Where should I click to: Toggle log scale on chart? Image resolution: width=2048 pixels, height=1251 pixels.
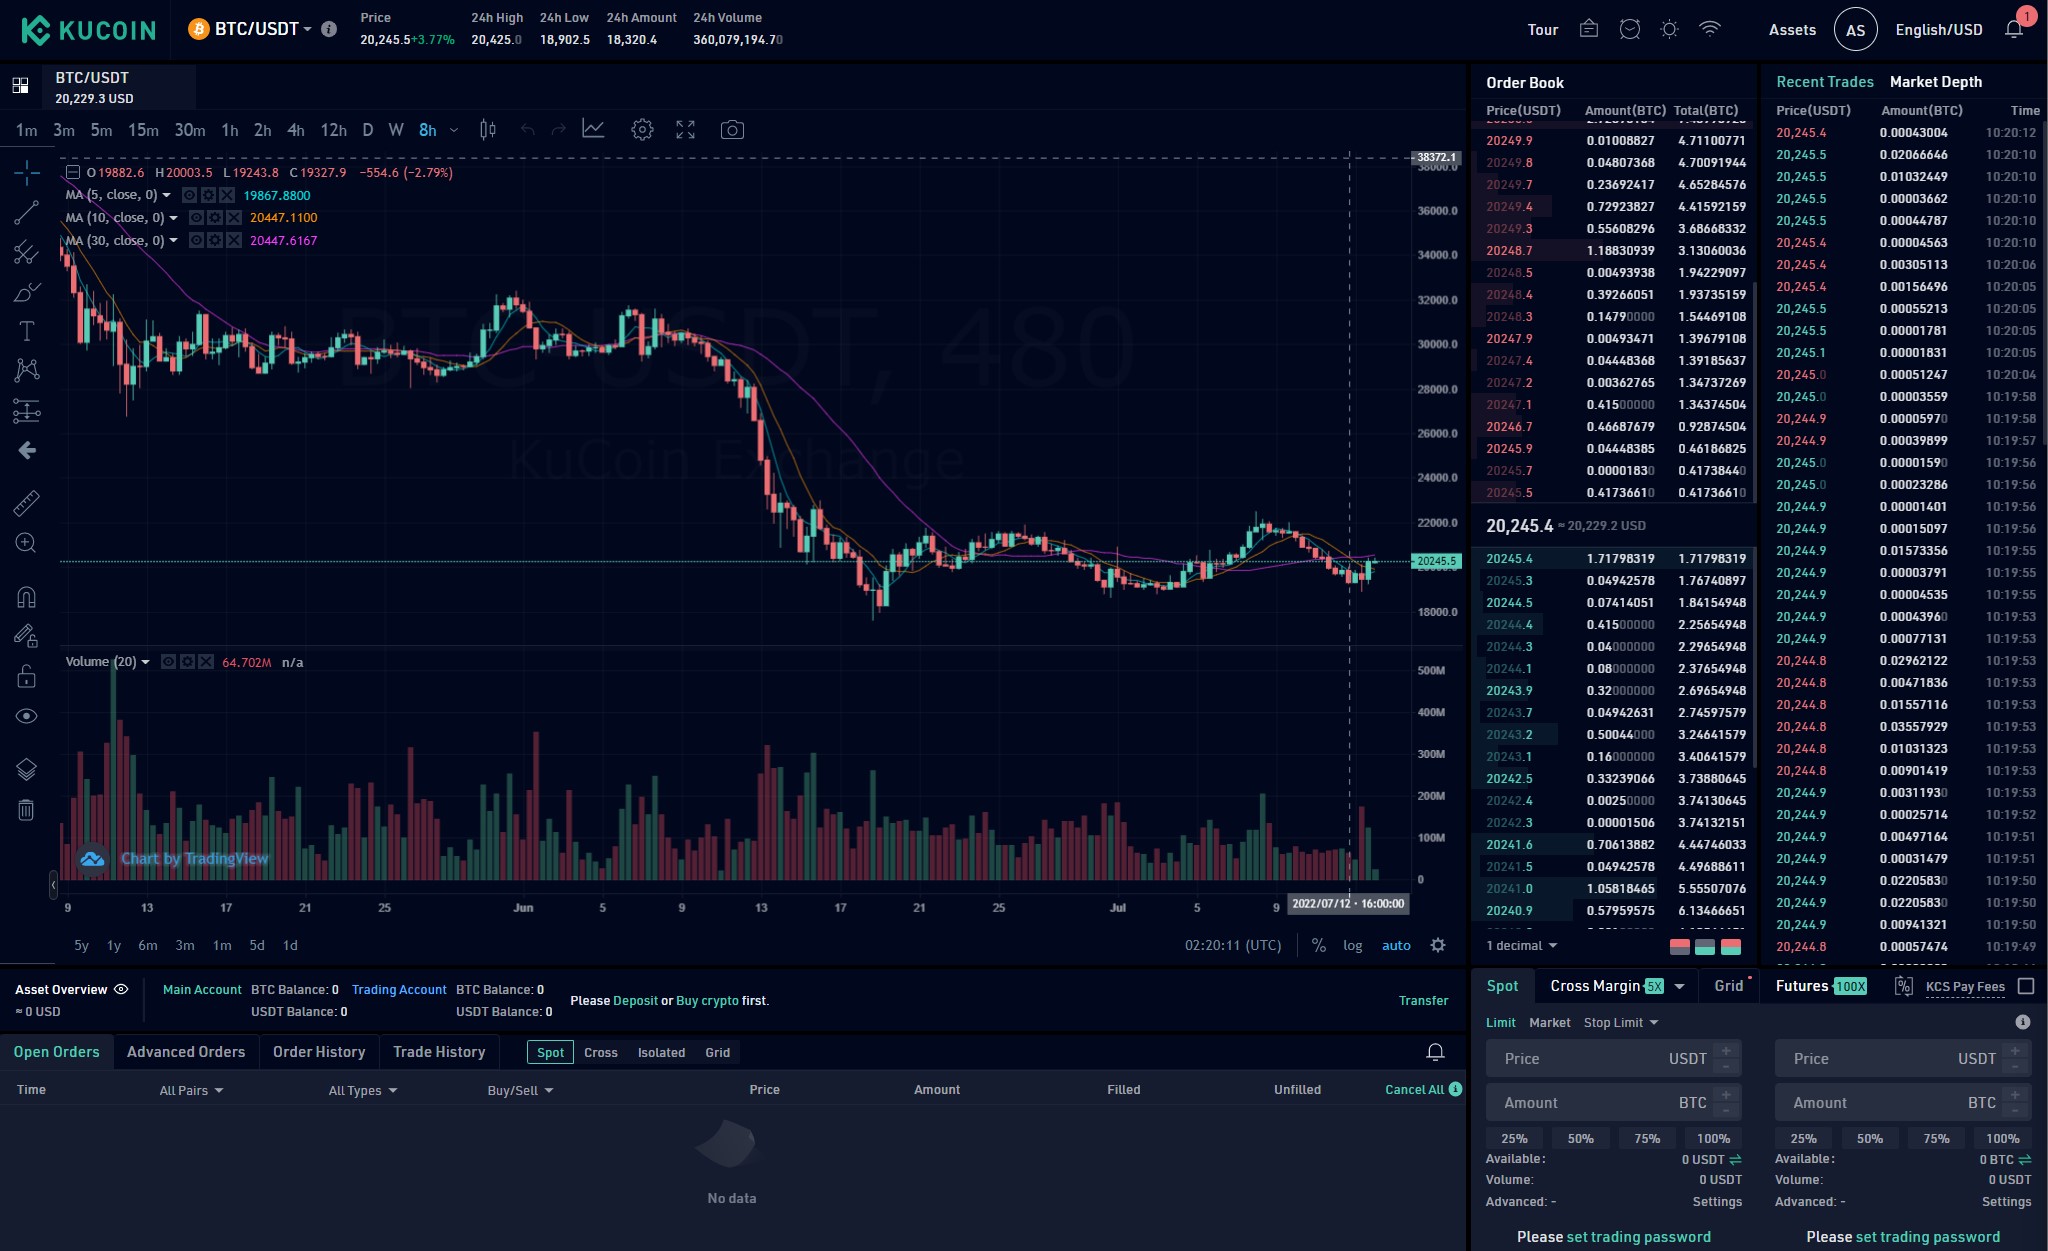pos(1352,945)
